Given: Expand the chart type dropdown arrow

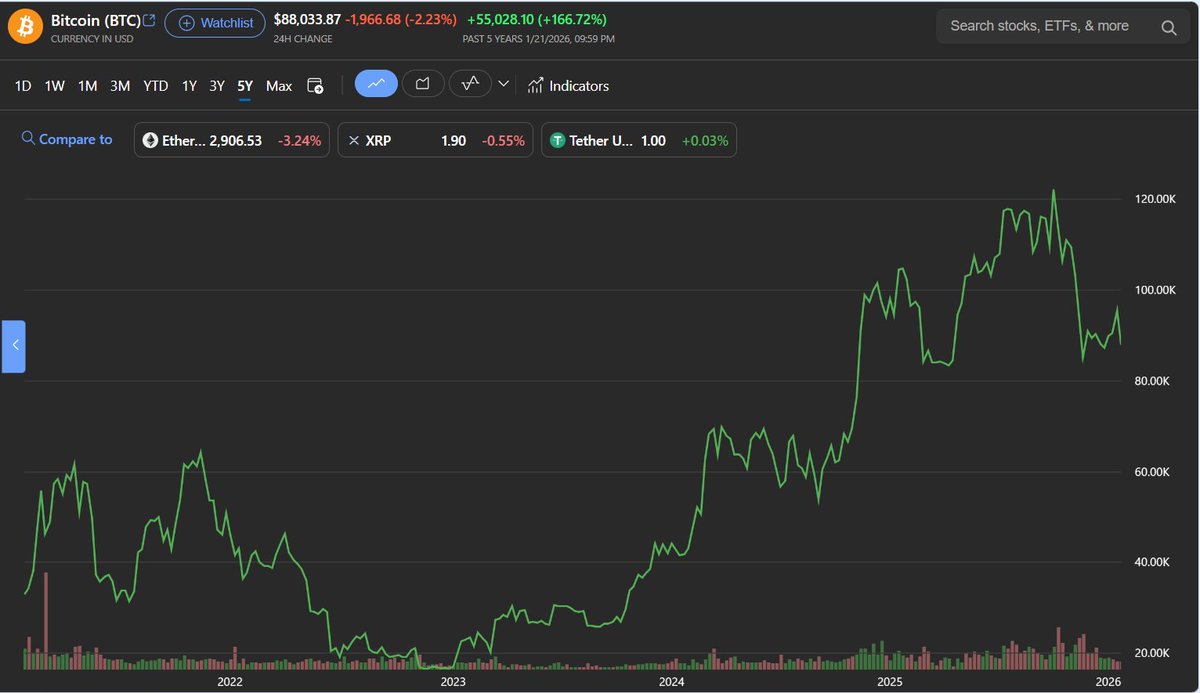Looking at the screenshot, I should [504, 84].
